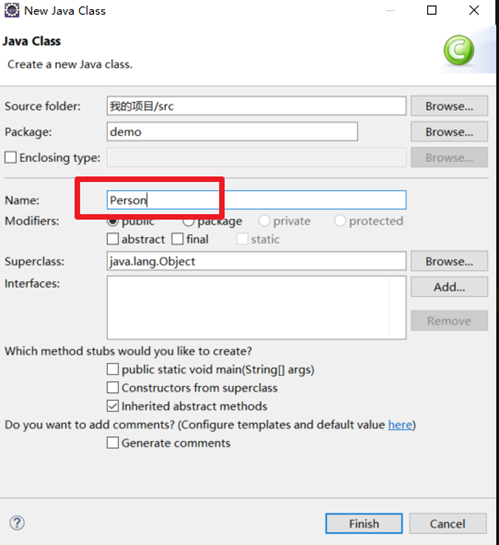Click the Name input field
Viewport: 499px width, 545px height.
click(256, 200)
